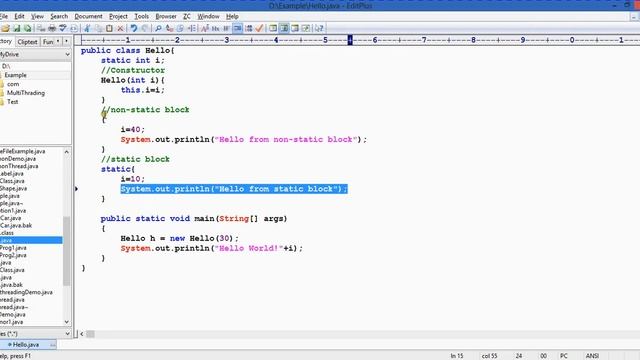The image size is (640, 360).
Task: Open the Project menu
Action: (118, 16)
